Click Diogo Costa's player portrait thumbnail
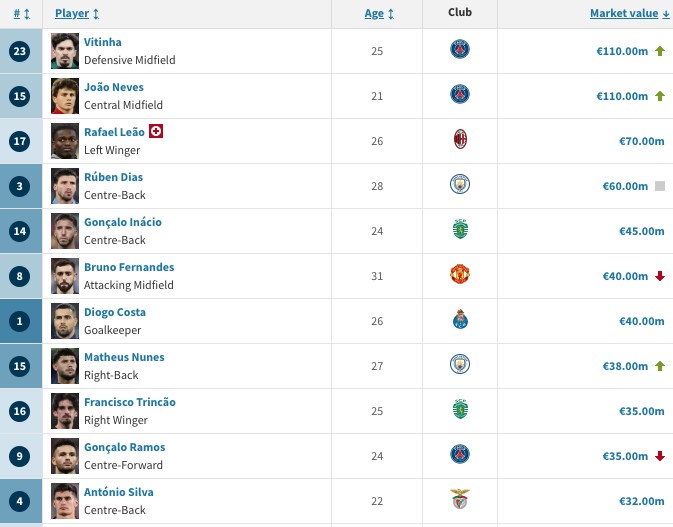 pyautogui.click(x=65, y=321)
